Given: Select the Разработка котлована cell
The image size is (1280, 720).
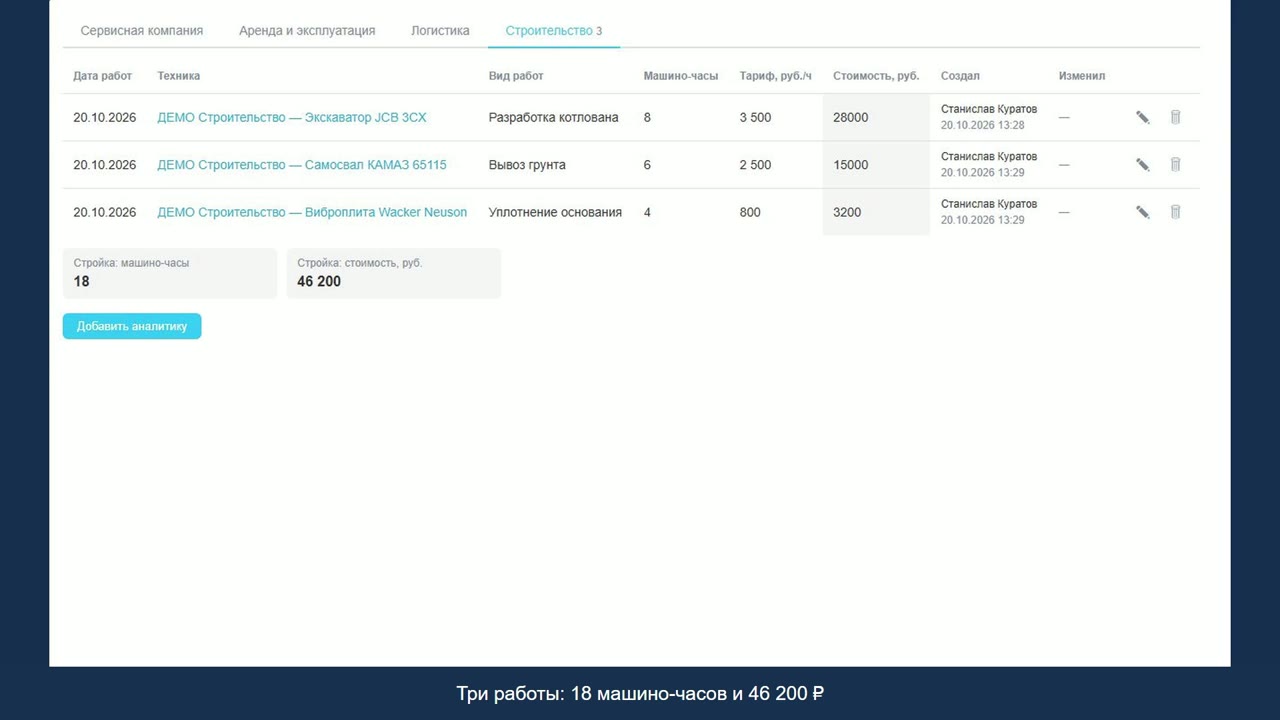Looking at the screenshot, I should tap(553, 117).
